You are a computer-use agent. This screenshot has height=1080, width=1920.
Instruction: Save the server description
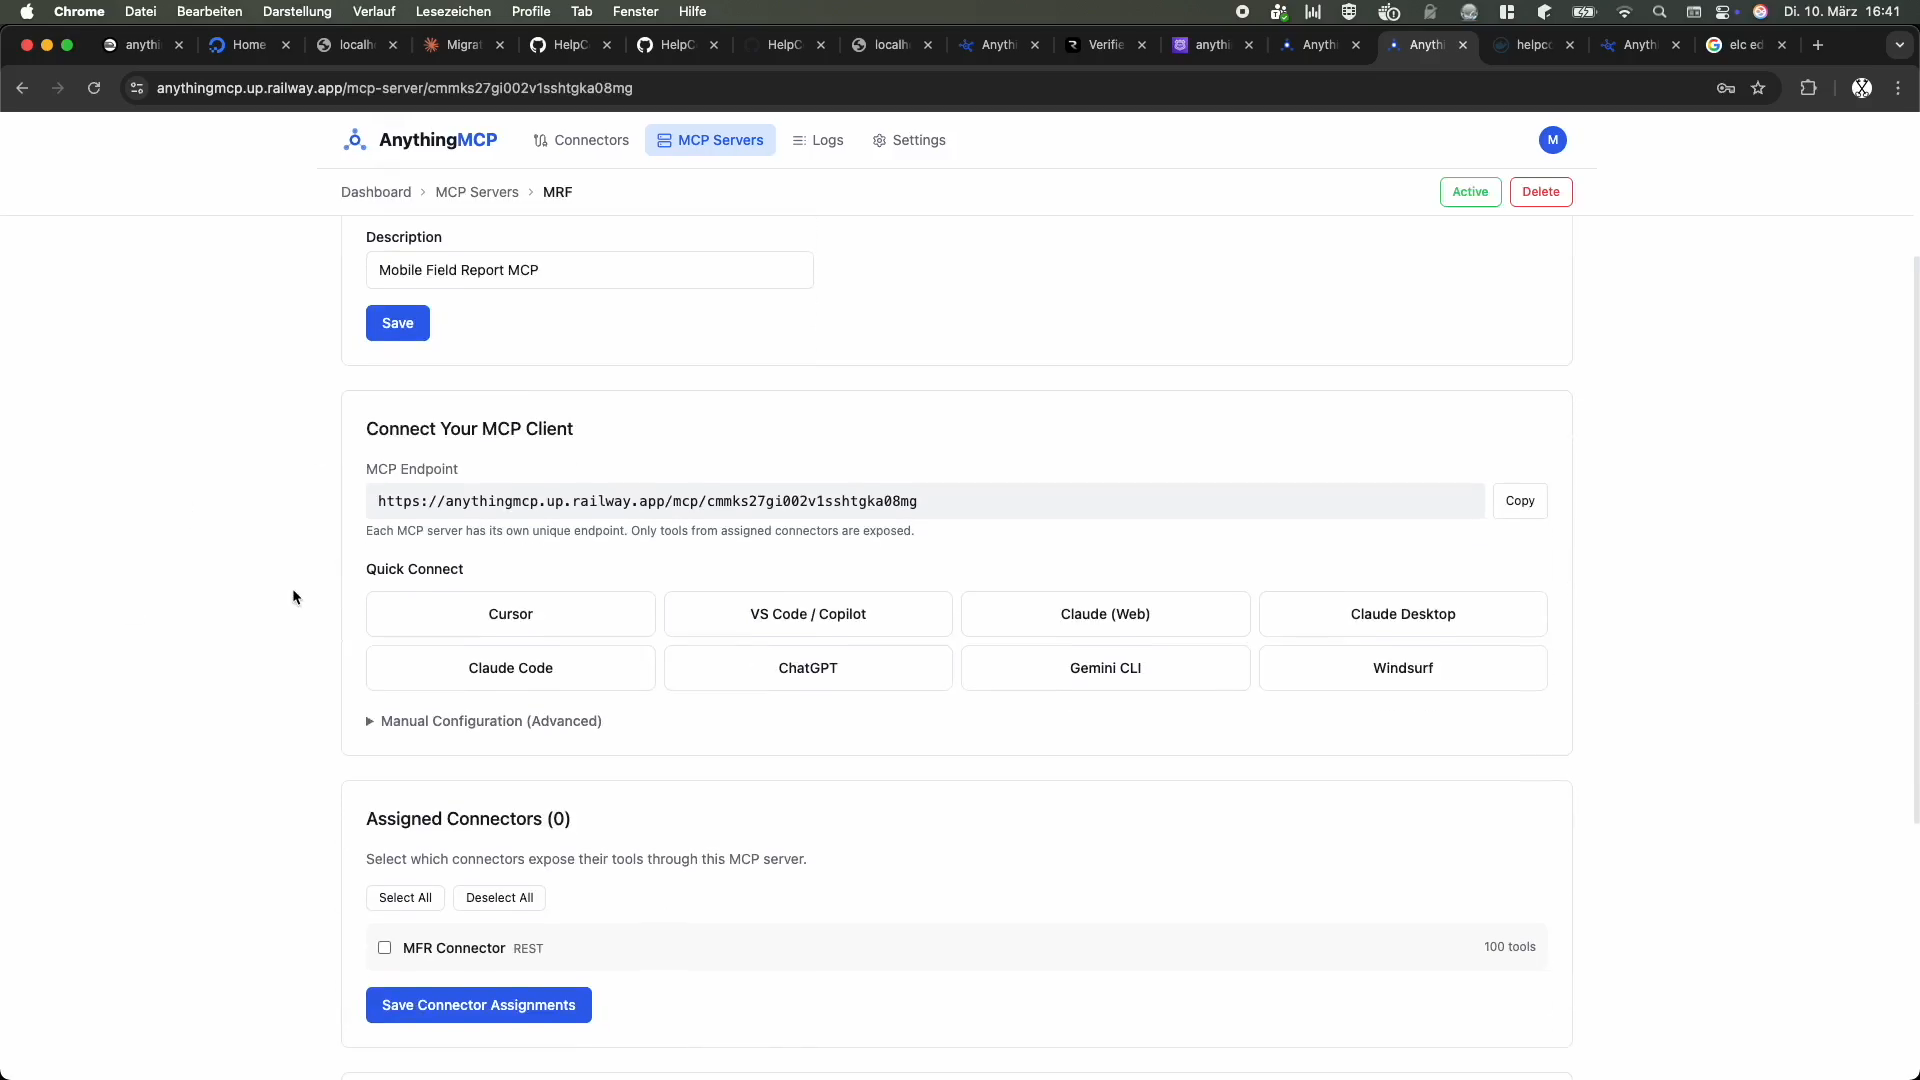click(x=398, y=323)
